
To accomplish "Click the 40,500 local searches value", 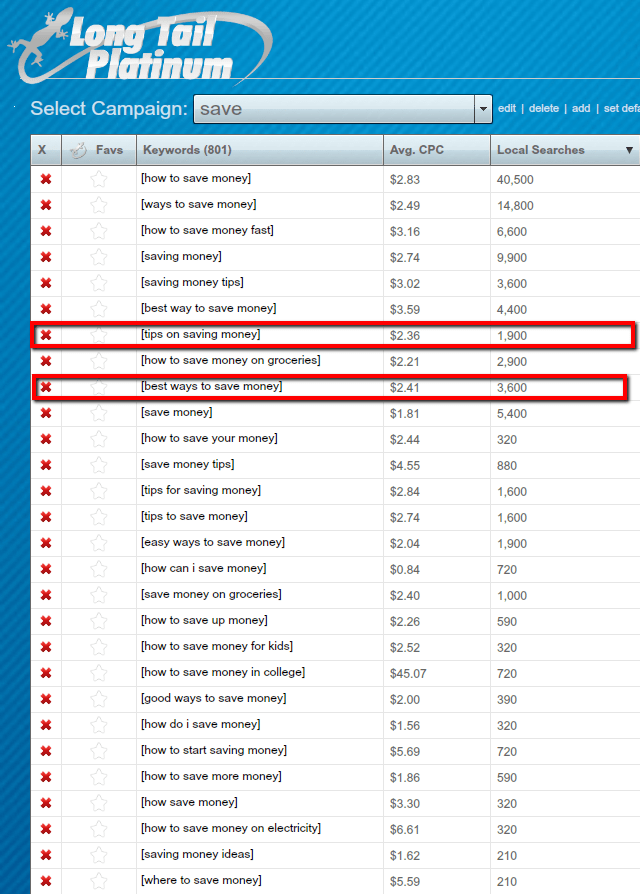I will 515,180.
